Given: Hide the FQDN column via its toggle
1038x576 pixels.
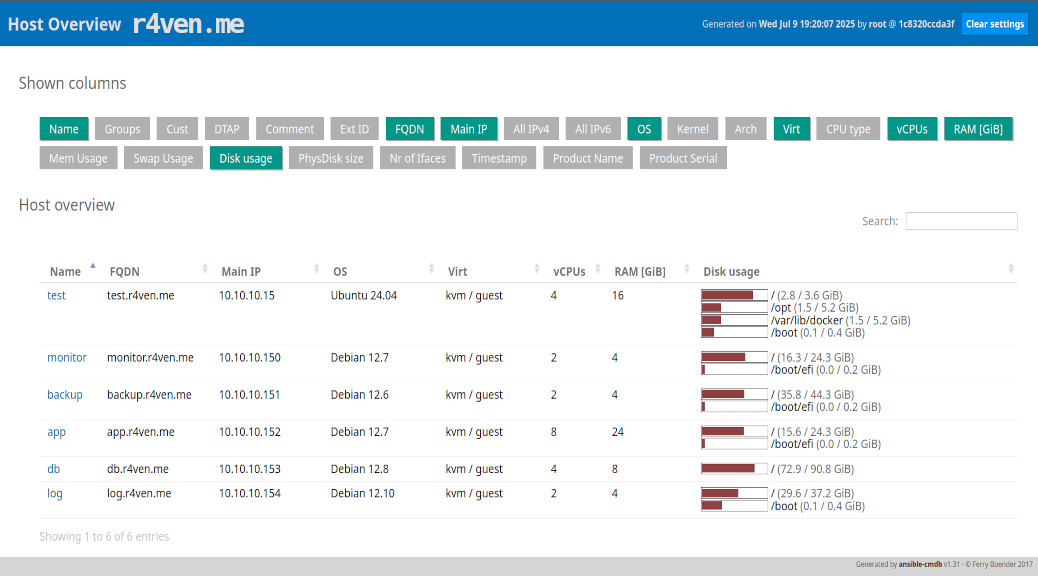Looking at the screenshot, I should pyautogui.click(x=409, y=129).
